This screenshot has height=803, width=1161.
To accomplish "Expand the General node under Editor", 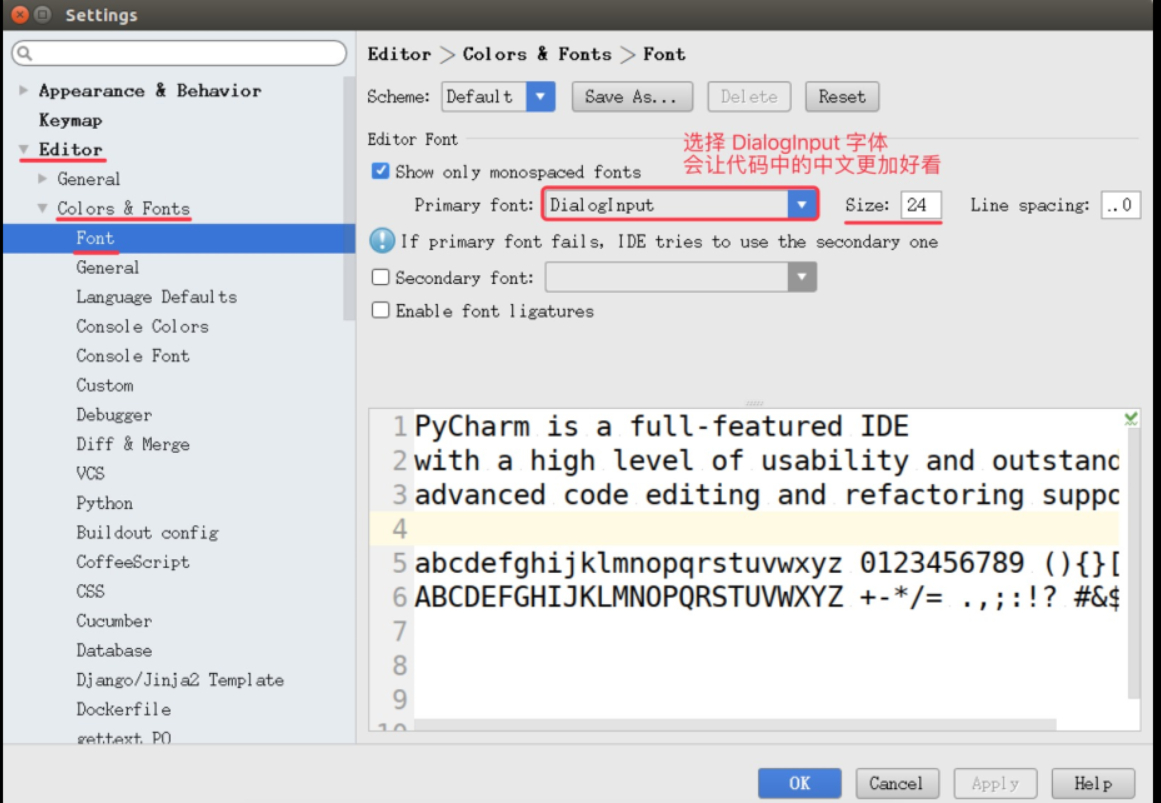I will [x=43, y=179].
